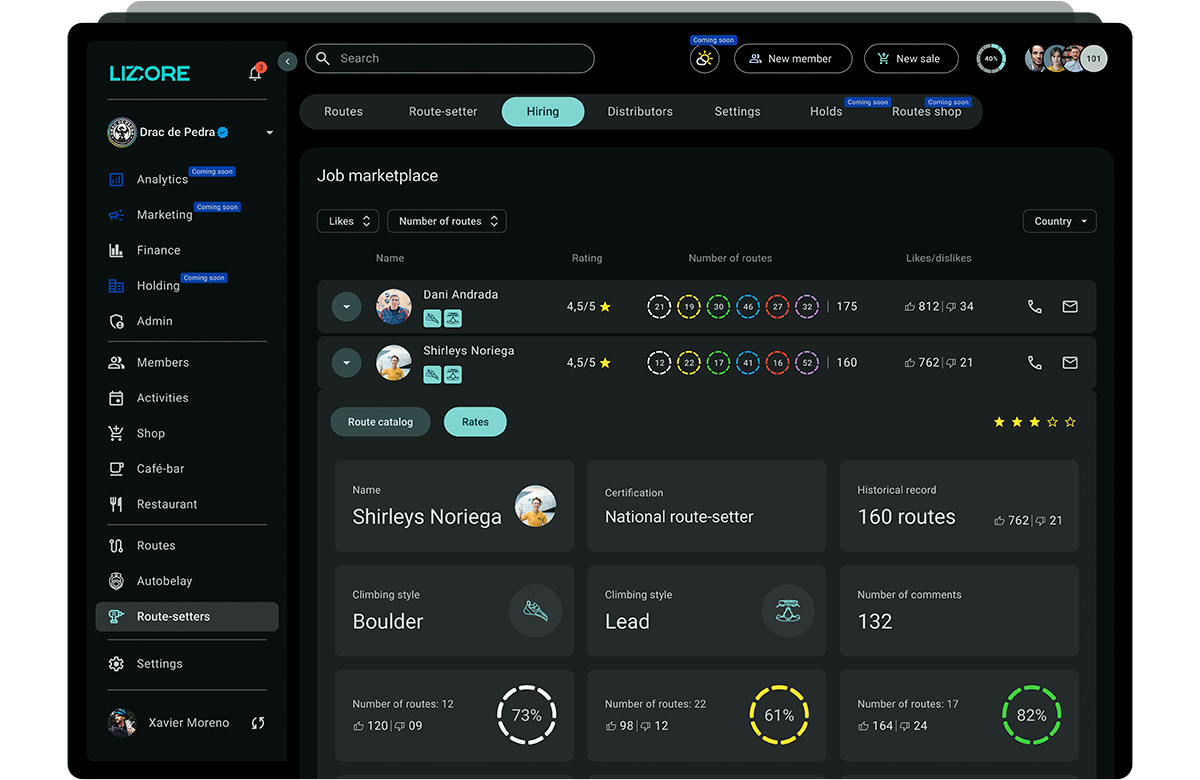1200x780 pixels.
Task: Open the Distributors tab
Action: [x=640, y=112]
